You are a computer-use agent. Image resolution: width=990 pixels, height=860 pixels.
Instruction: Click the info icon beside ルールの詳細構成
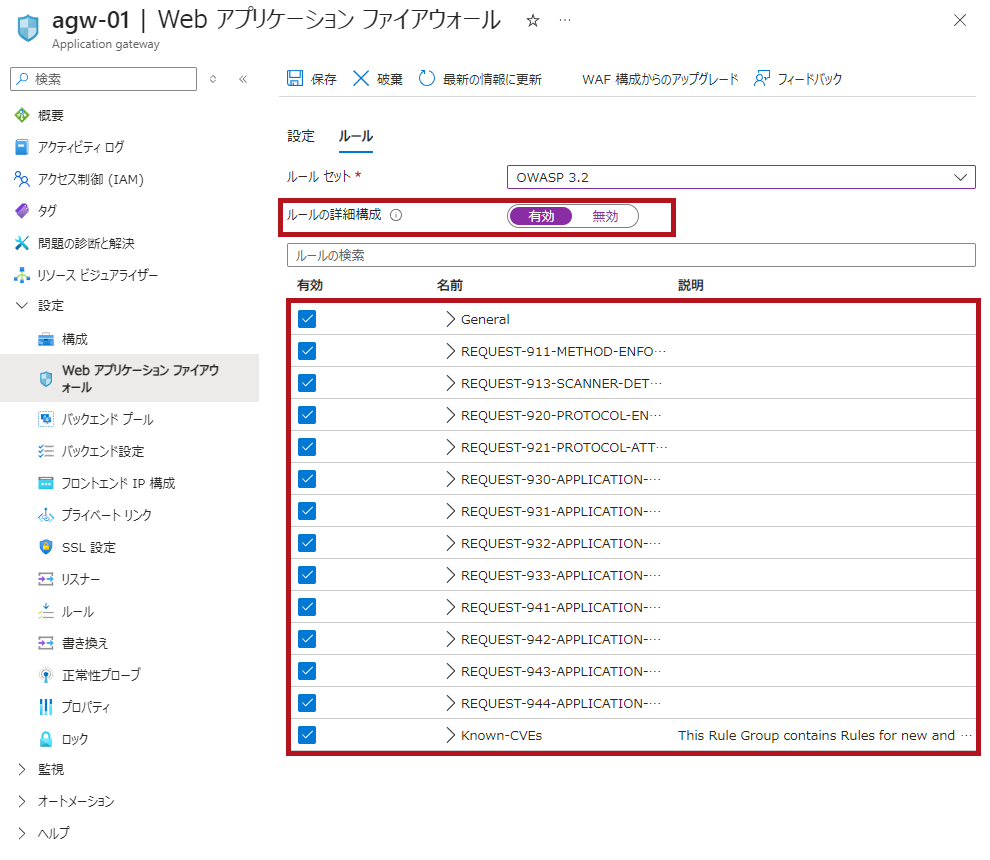[x=396, y=215]
